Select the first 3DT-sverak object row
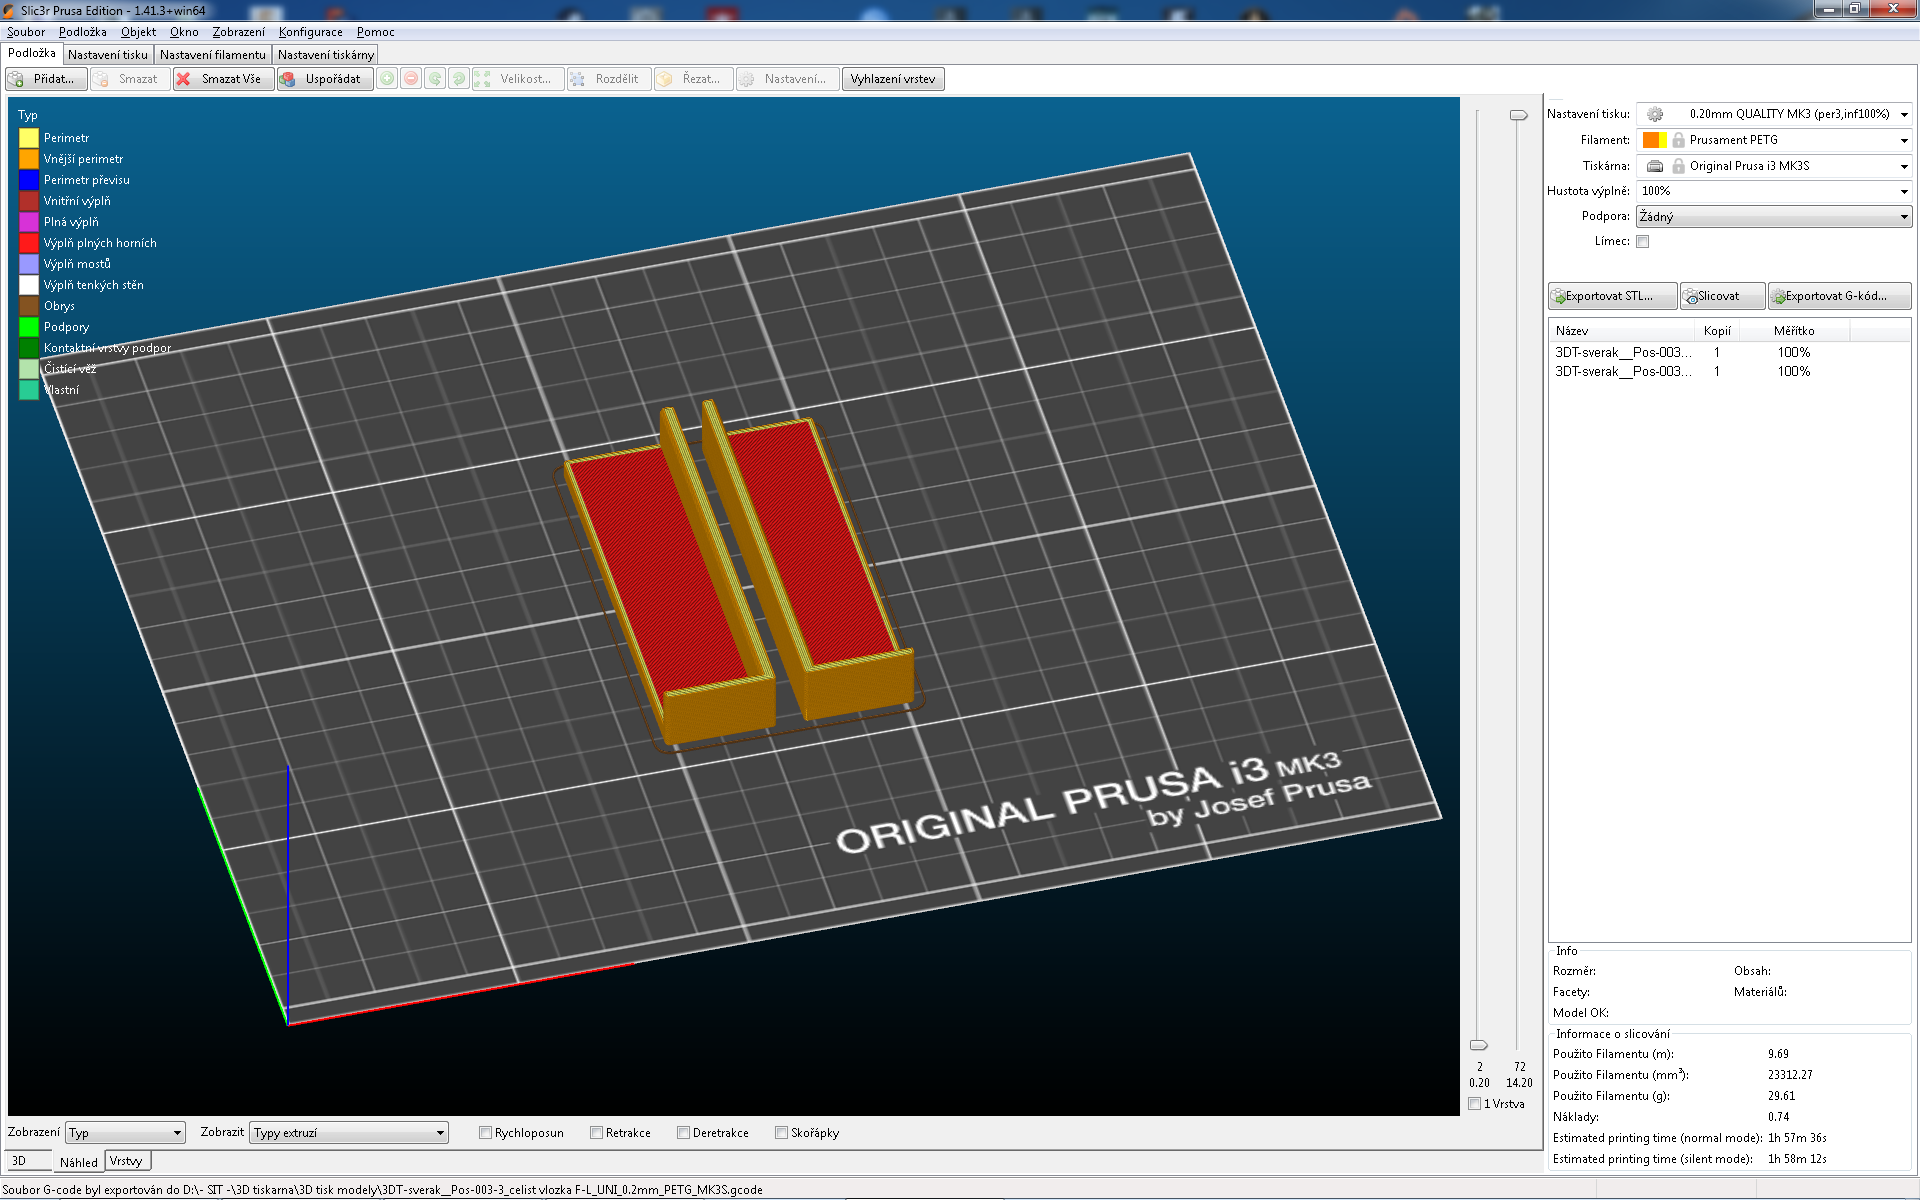 (x=1729, y=352)
